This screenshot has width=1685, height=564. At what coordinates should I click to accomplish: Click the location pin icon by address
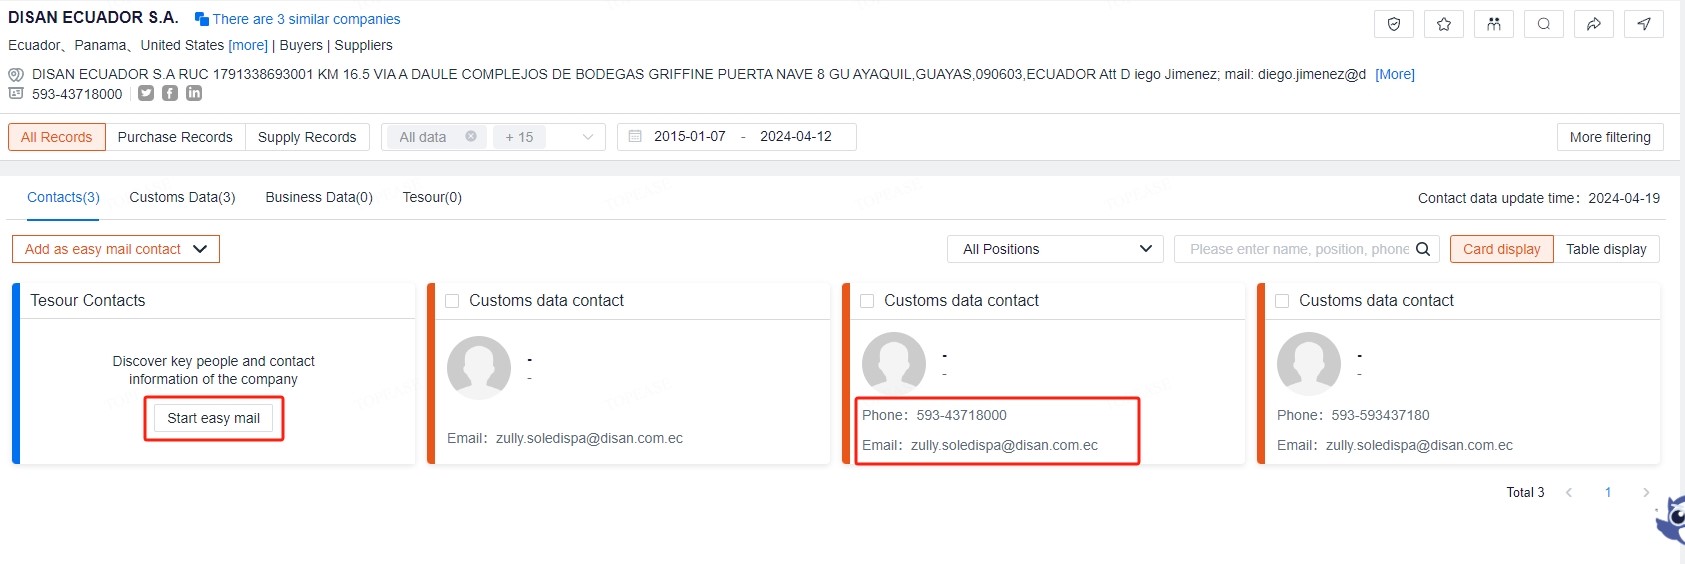click(x=16, y=74)
